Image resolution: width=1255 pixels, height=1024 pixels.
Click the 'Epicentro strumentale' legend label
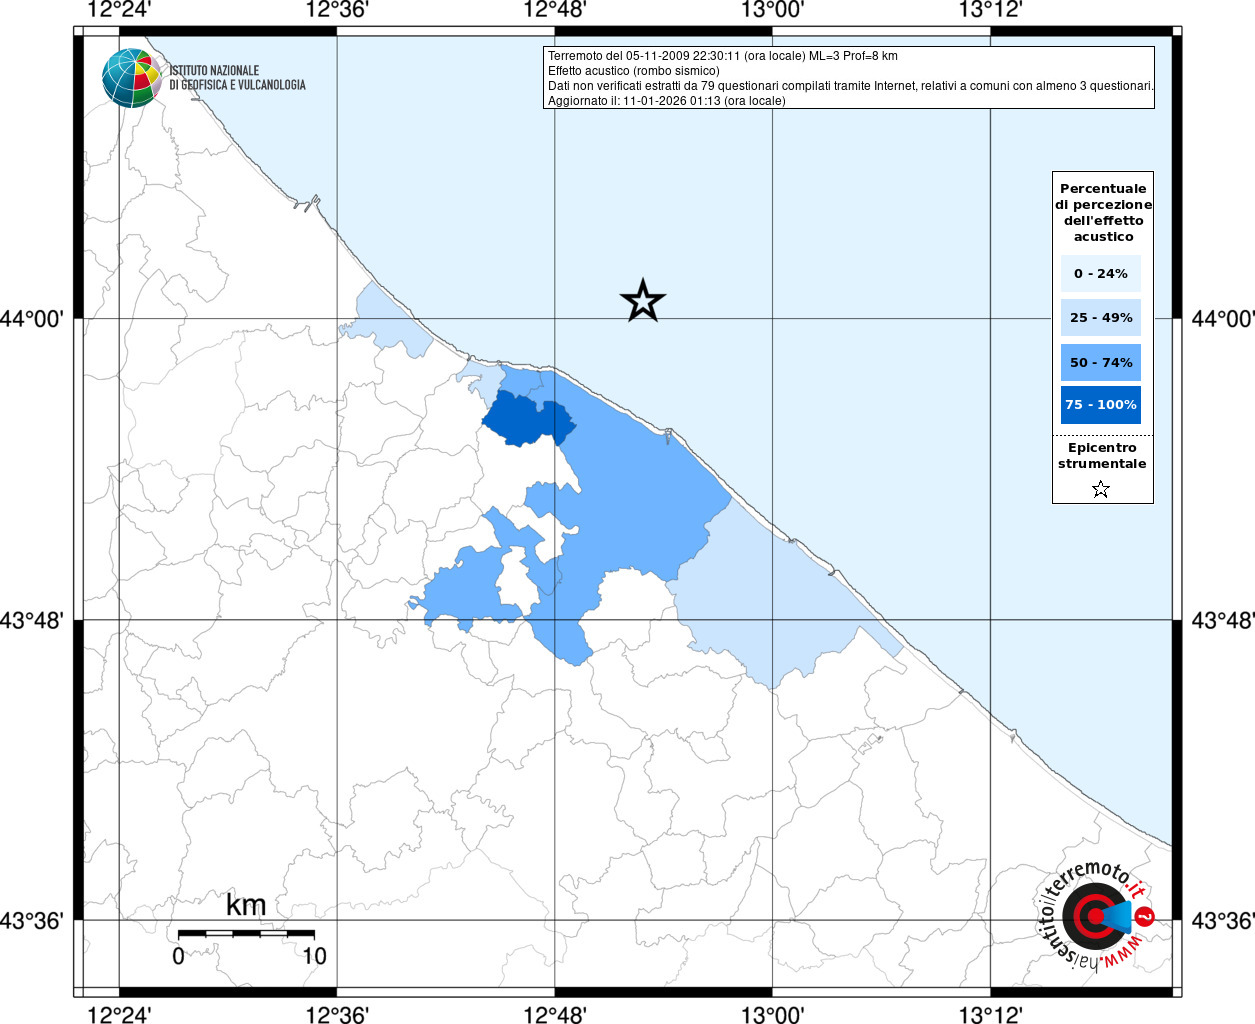coord(1102,456)
